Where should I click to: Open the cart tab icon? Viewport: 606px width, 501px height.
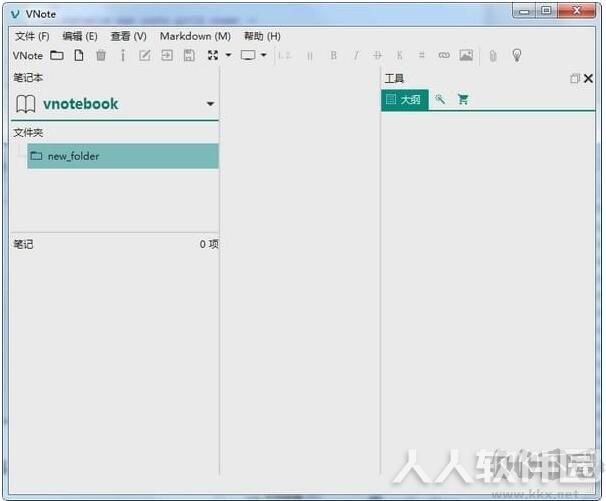pos(463,99)
